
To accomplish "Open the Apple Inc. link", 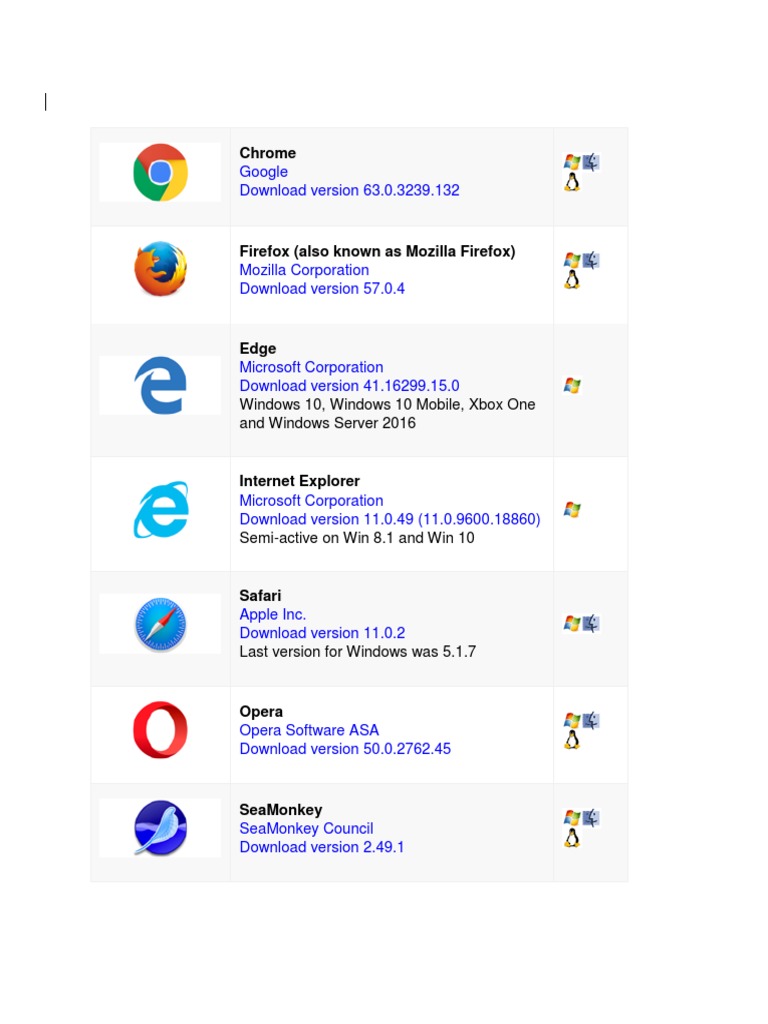I will point(272,615).
